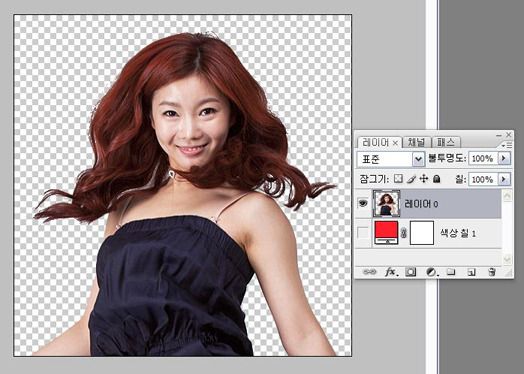Click the chain link icon on 색상 칠 1
Viewport: 524px width, 374px height.
[x=404, y=233]
